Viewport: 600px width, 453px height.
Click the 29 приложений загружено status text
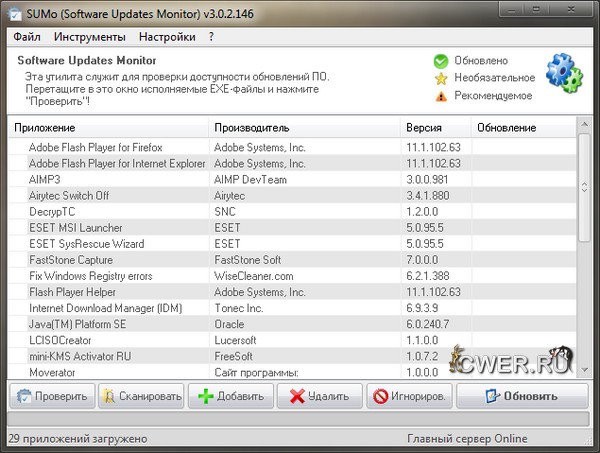click(x=78, y=439)
